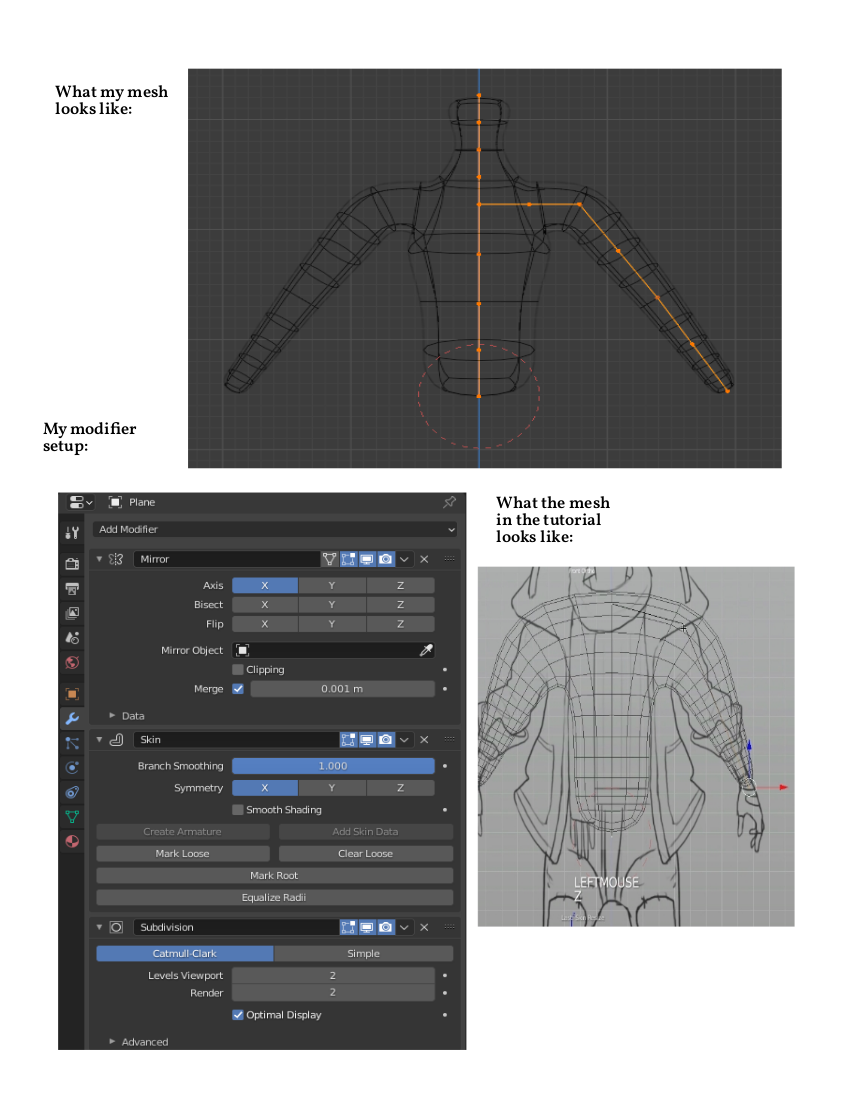Toggle the Mirror modifier's render camera visibility
850x1100 pixels.
[x=386, y=559]
